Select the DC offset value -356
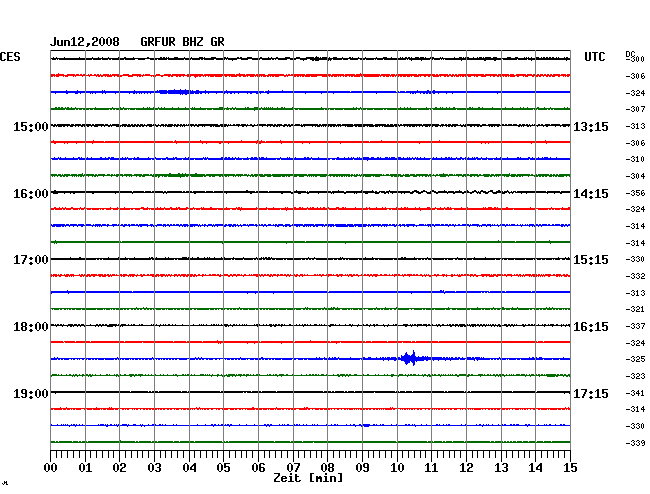 click(x=635, y=193)
